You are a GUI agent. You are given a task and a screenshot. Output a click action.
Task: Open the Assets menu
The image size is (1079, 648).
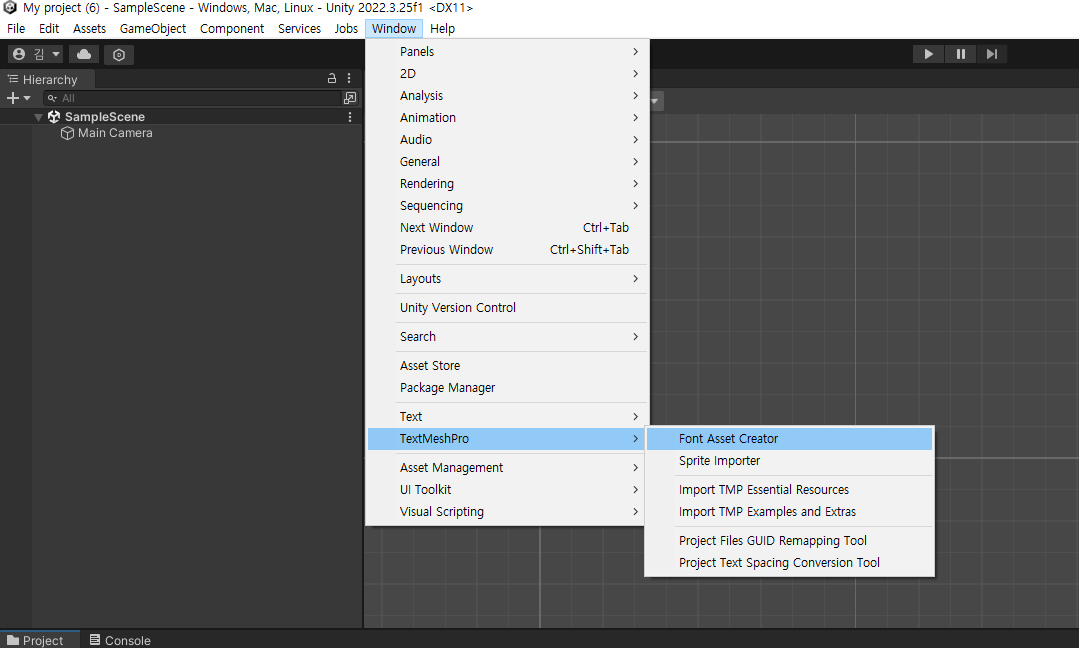pyautogui.click(x=89, y=28)
